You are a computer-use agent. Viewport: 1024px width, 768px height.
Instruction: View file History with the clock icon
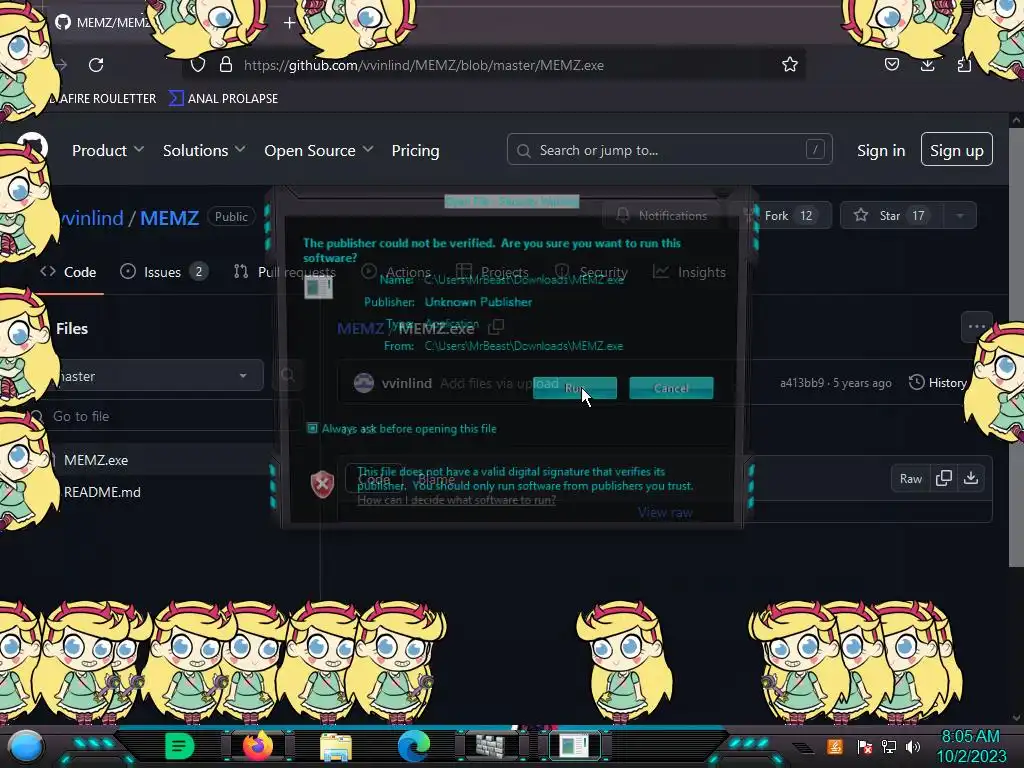[x=938, y=383]
